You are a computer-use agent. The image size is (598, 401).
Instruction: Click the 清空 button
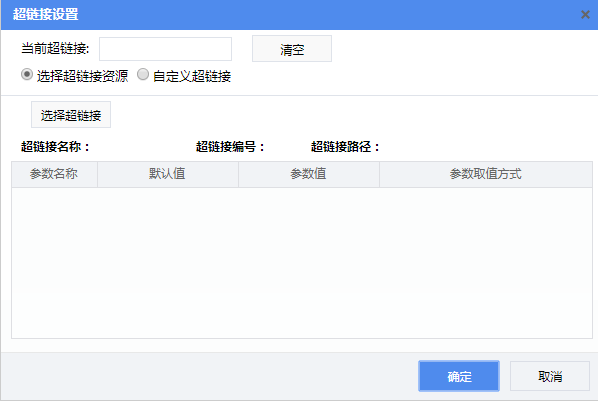point(292,49)
